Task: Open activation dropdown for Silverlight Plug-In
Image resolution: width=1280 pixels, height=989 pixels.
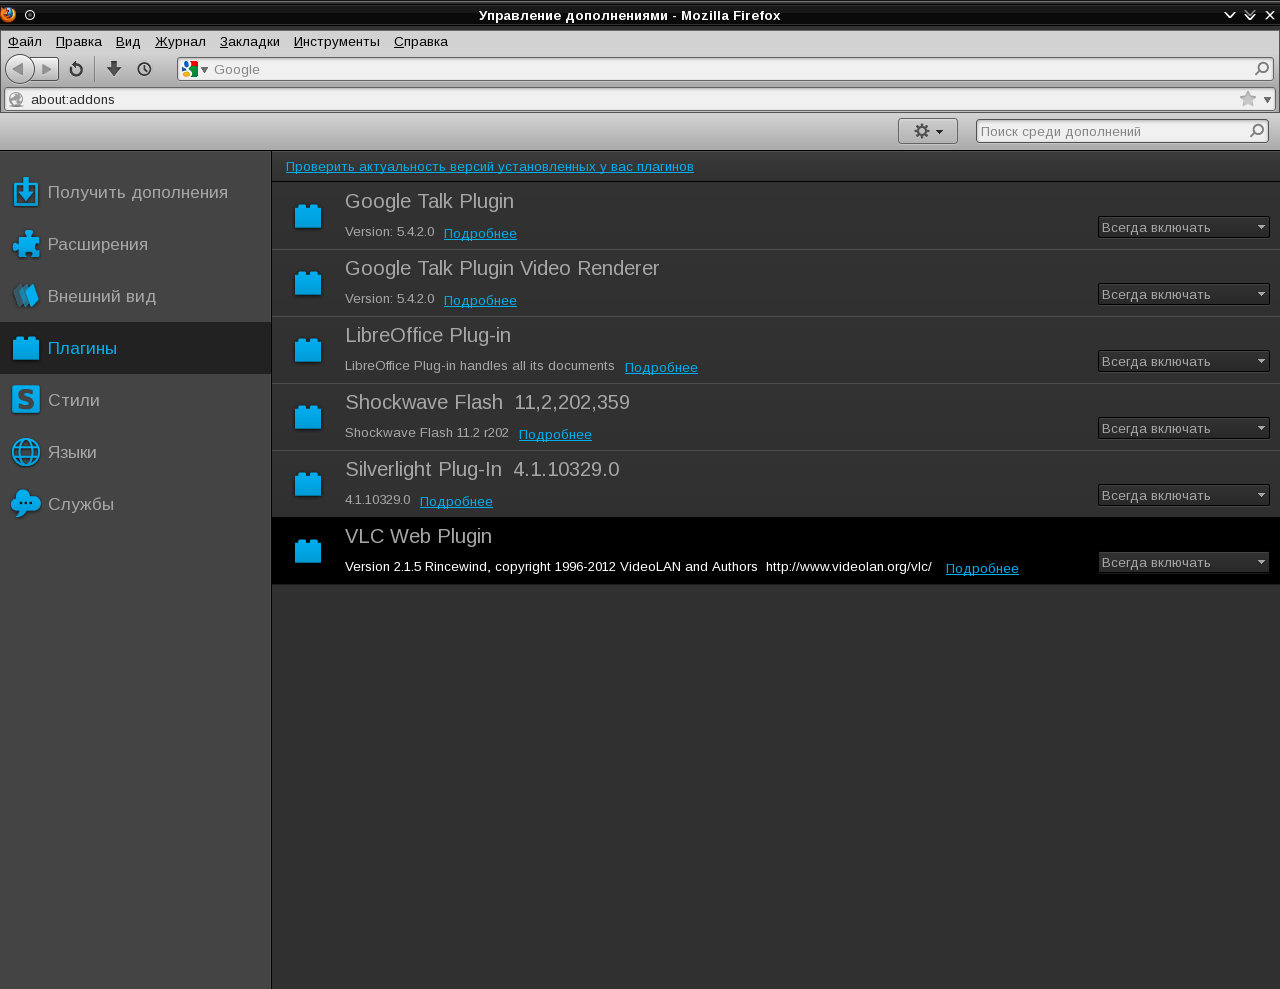Action: tap(1184, 495)
